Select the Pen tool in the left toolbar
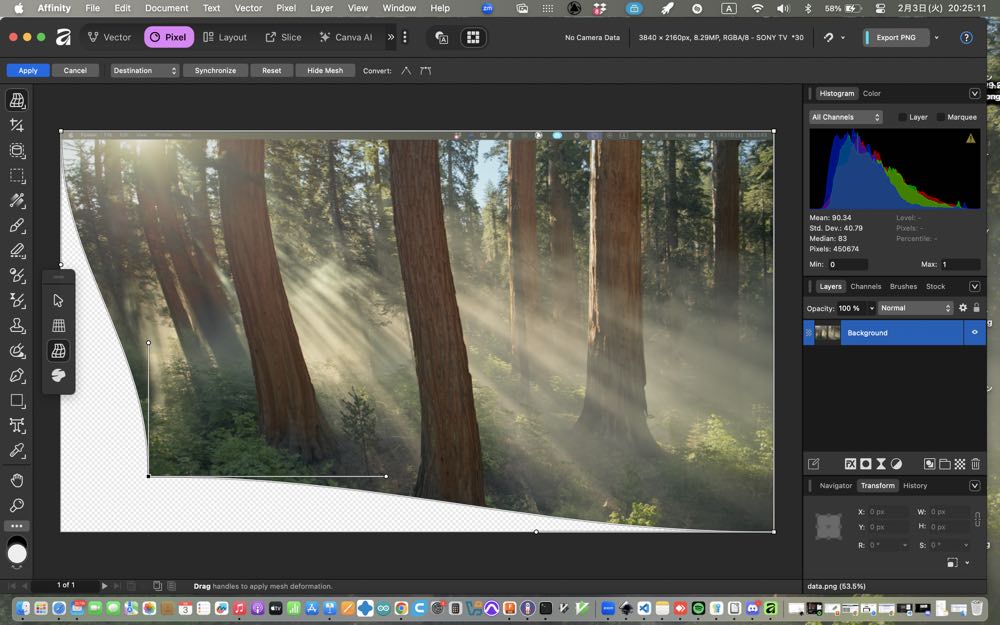The width and height of the screenshot is (1000, 625). pos(17,375)
